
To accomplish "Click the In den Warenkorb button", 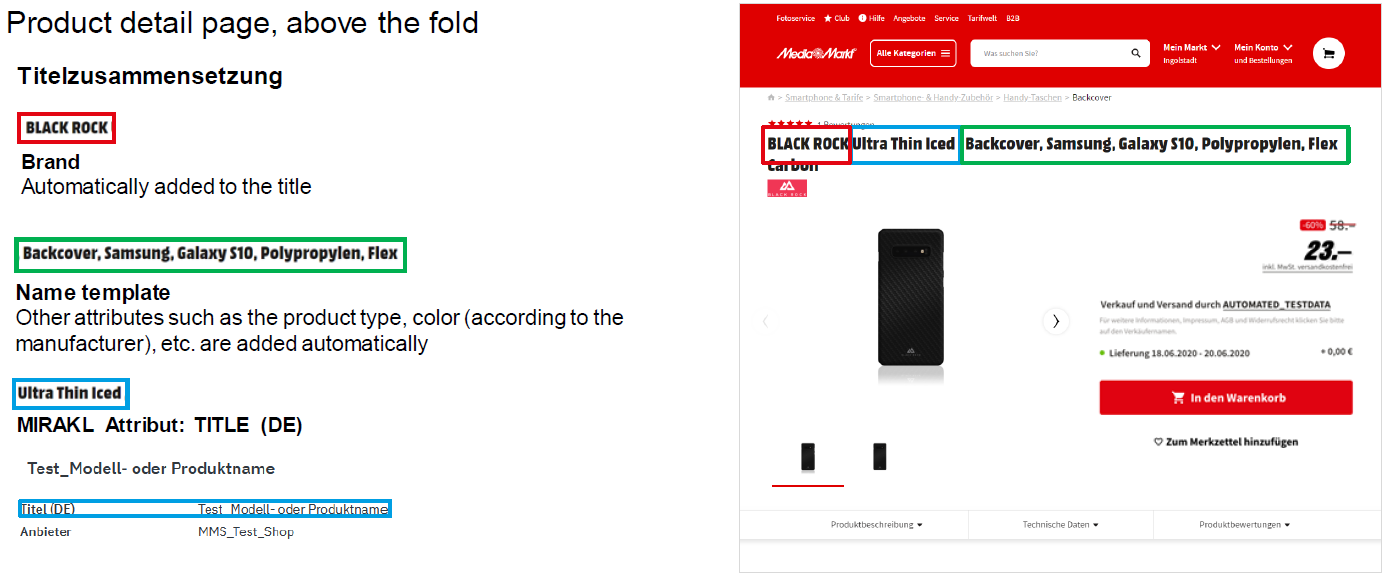I will [x=1225, y=397].
